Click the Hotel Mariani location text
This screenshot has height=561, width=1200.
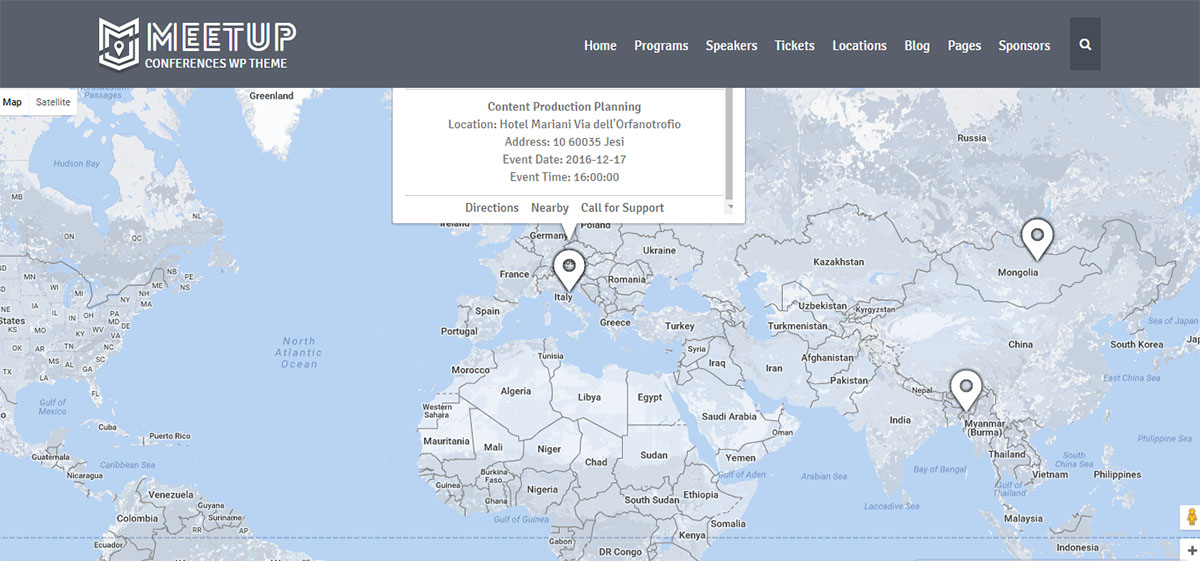(564, 124)
